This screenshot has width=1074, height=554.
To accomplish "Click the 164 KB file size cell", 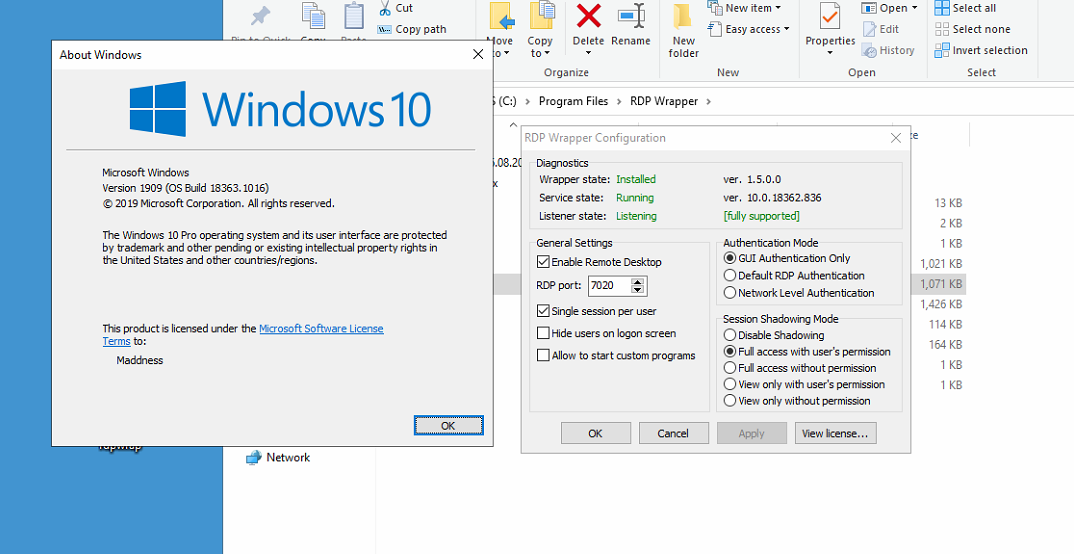I will [x=945, y=344].
